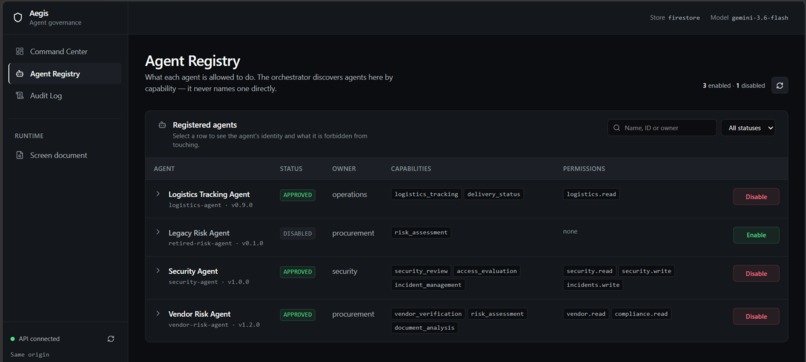
Task: Click the firestore store value
Action: 684,17
